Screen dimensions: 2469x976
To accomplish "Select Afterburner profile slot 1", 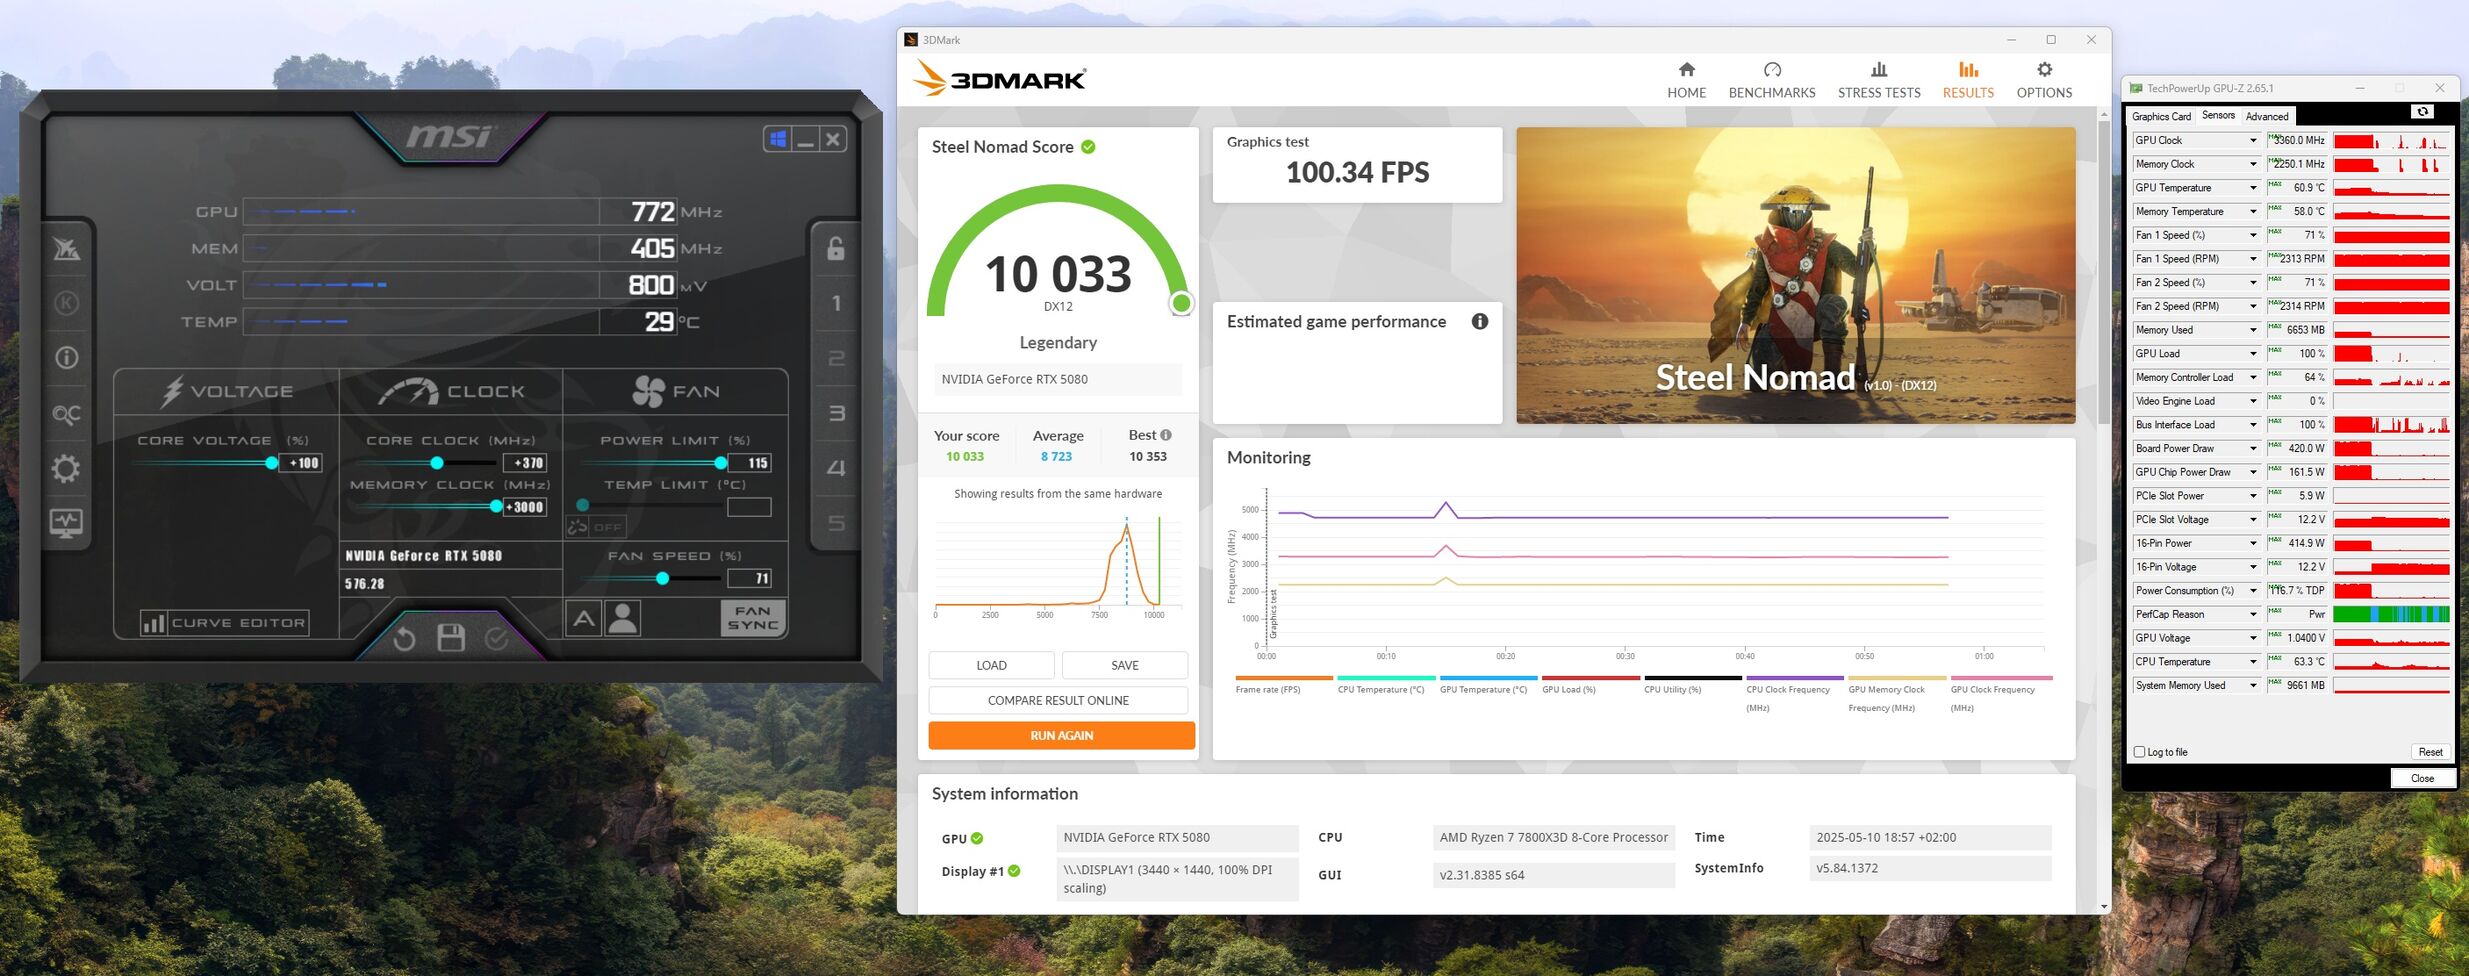I will (x=836, y=303).
